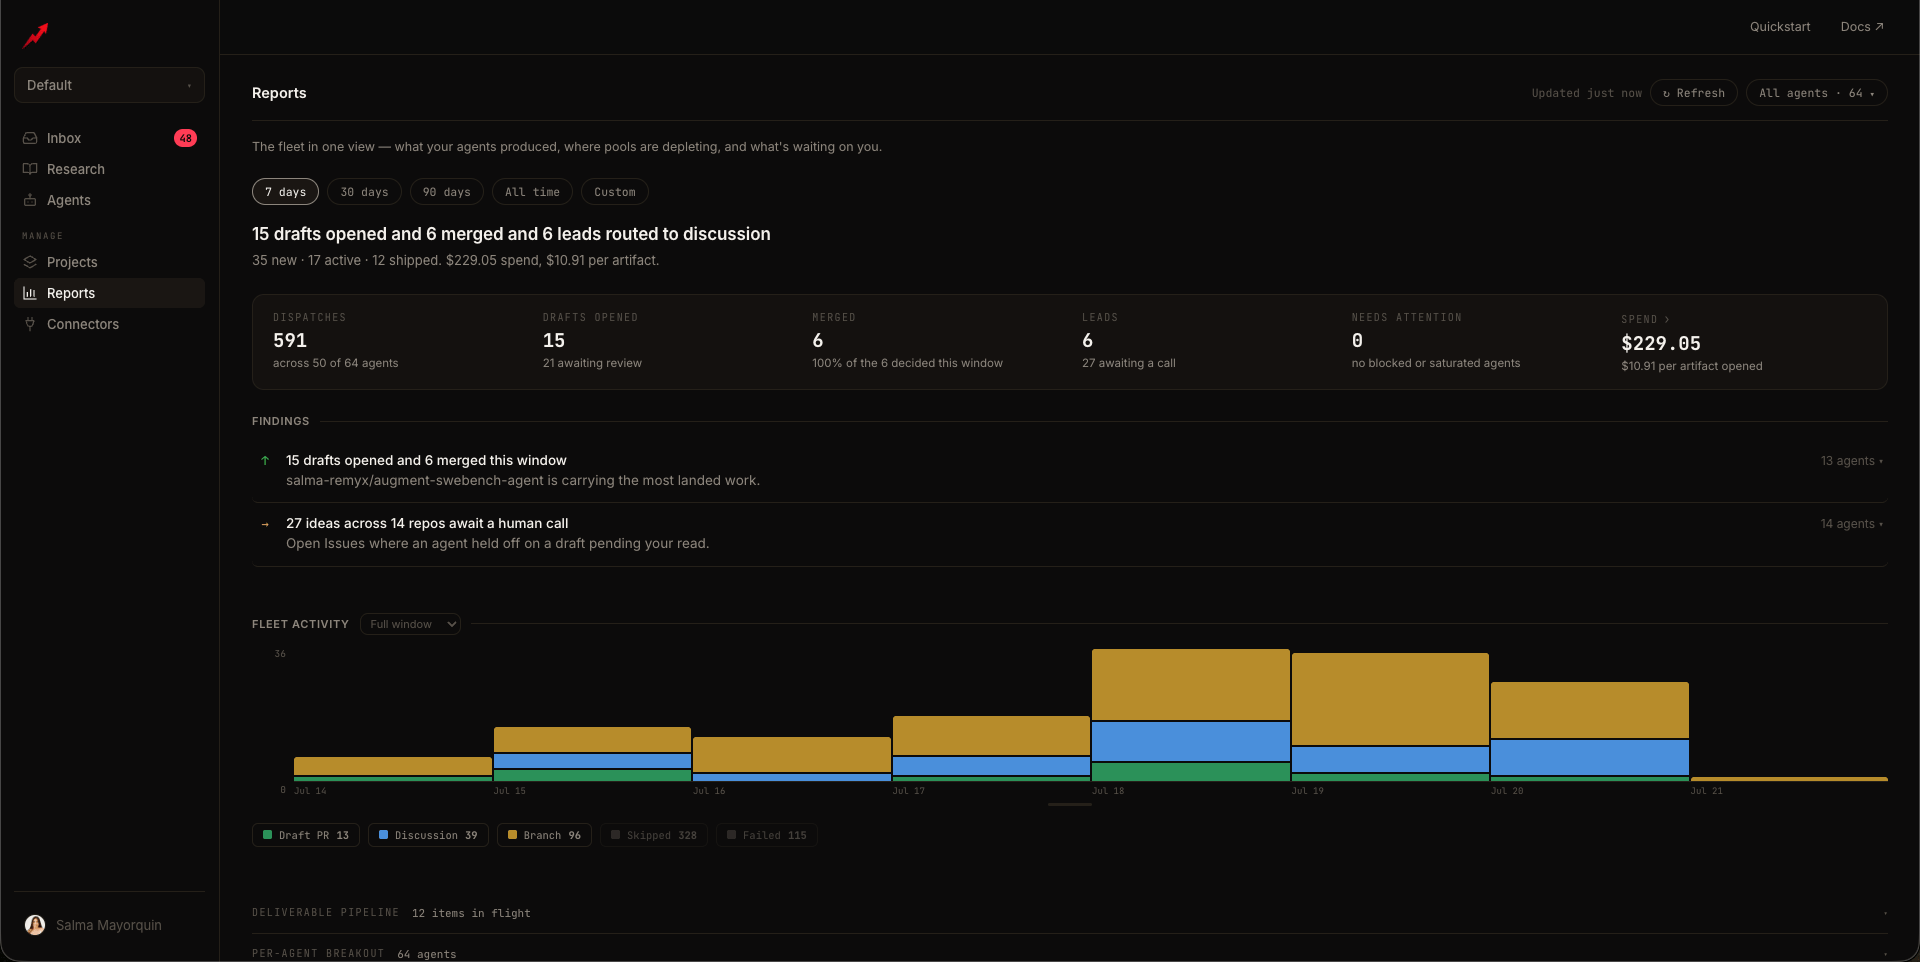Click the Agents robot icon

[x=30, y=200]
